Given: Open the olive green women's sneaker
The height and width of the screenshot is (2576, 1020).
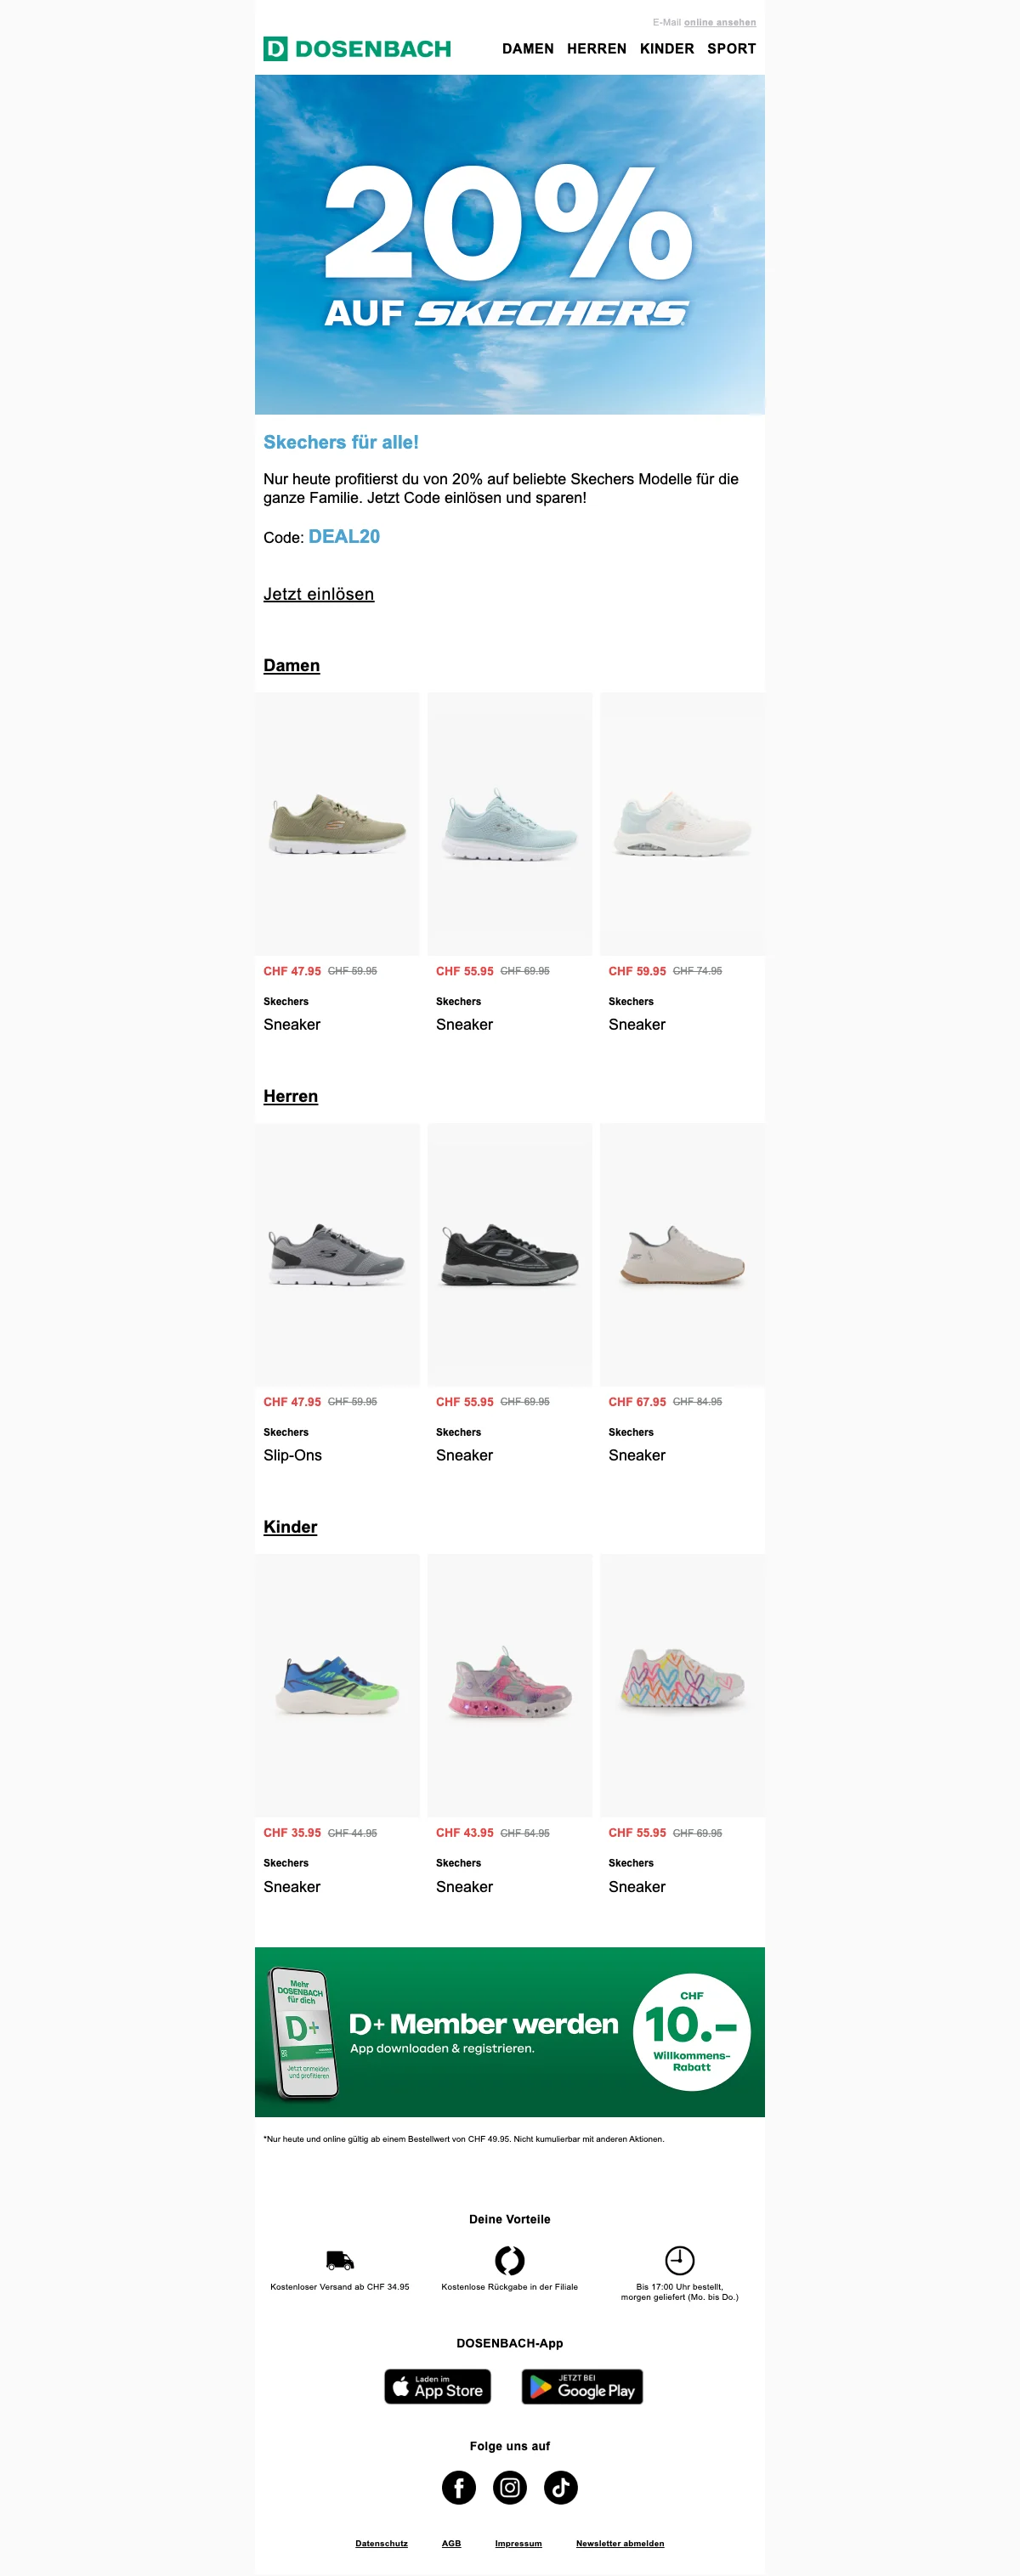Looking at the screenshot, I should coord(337,824).
